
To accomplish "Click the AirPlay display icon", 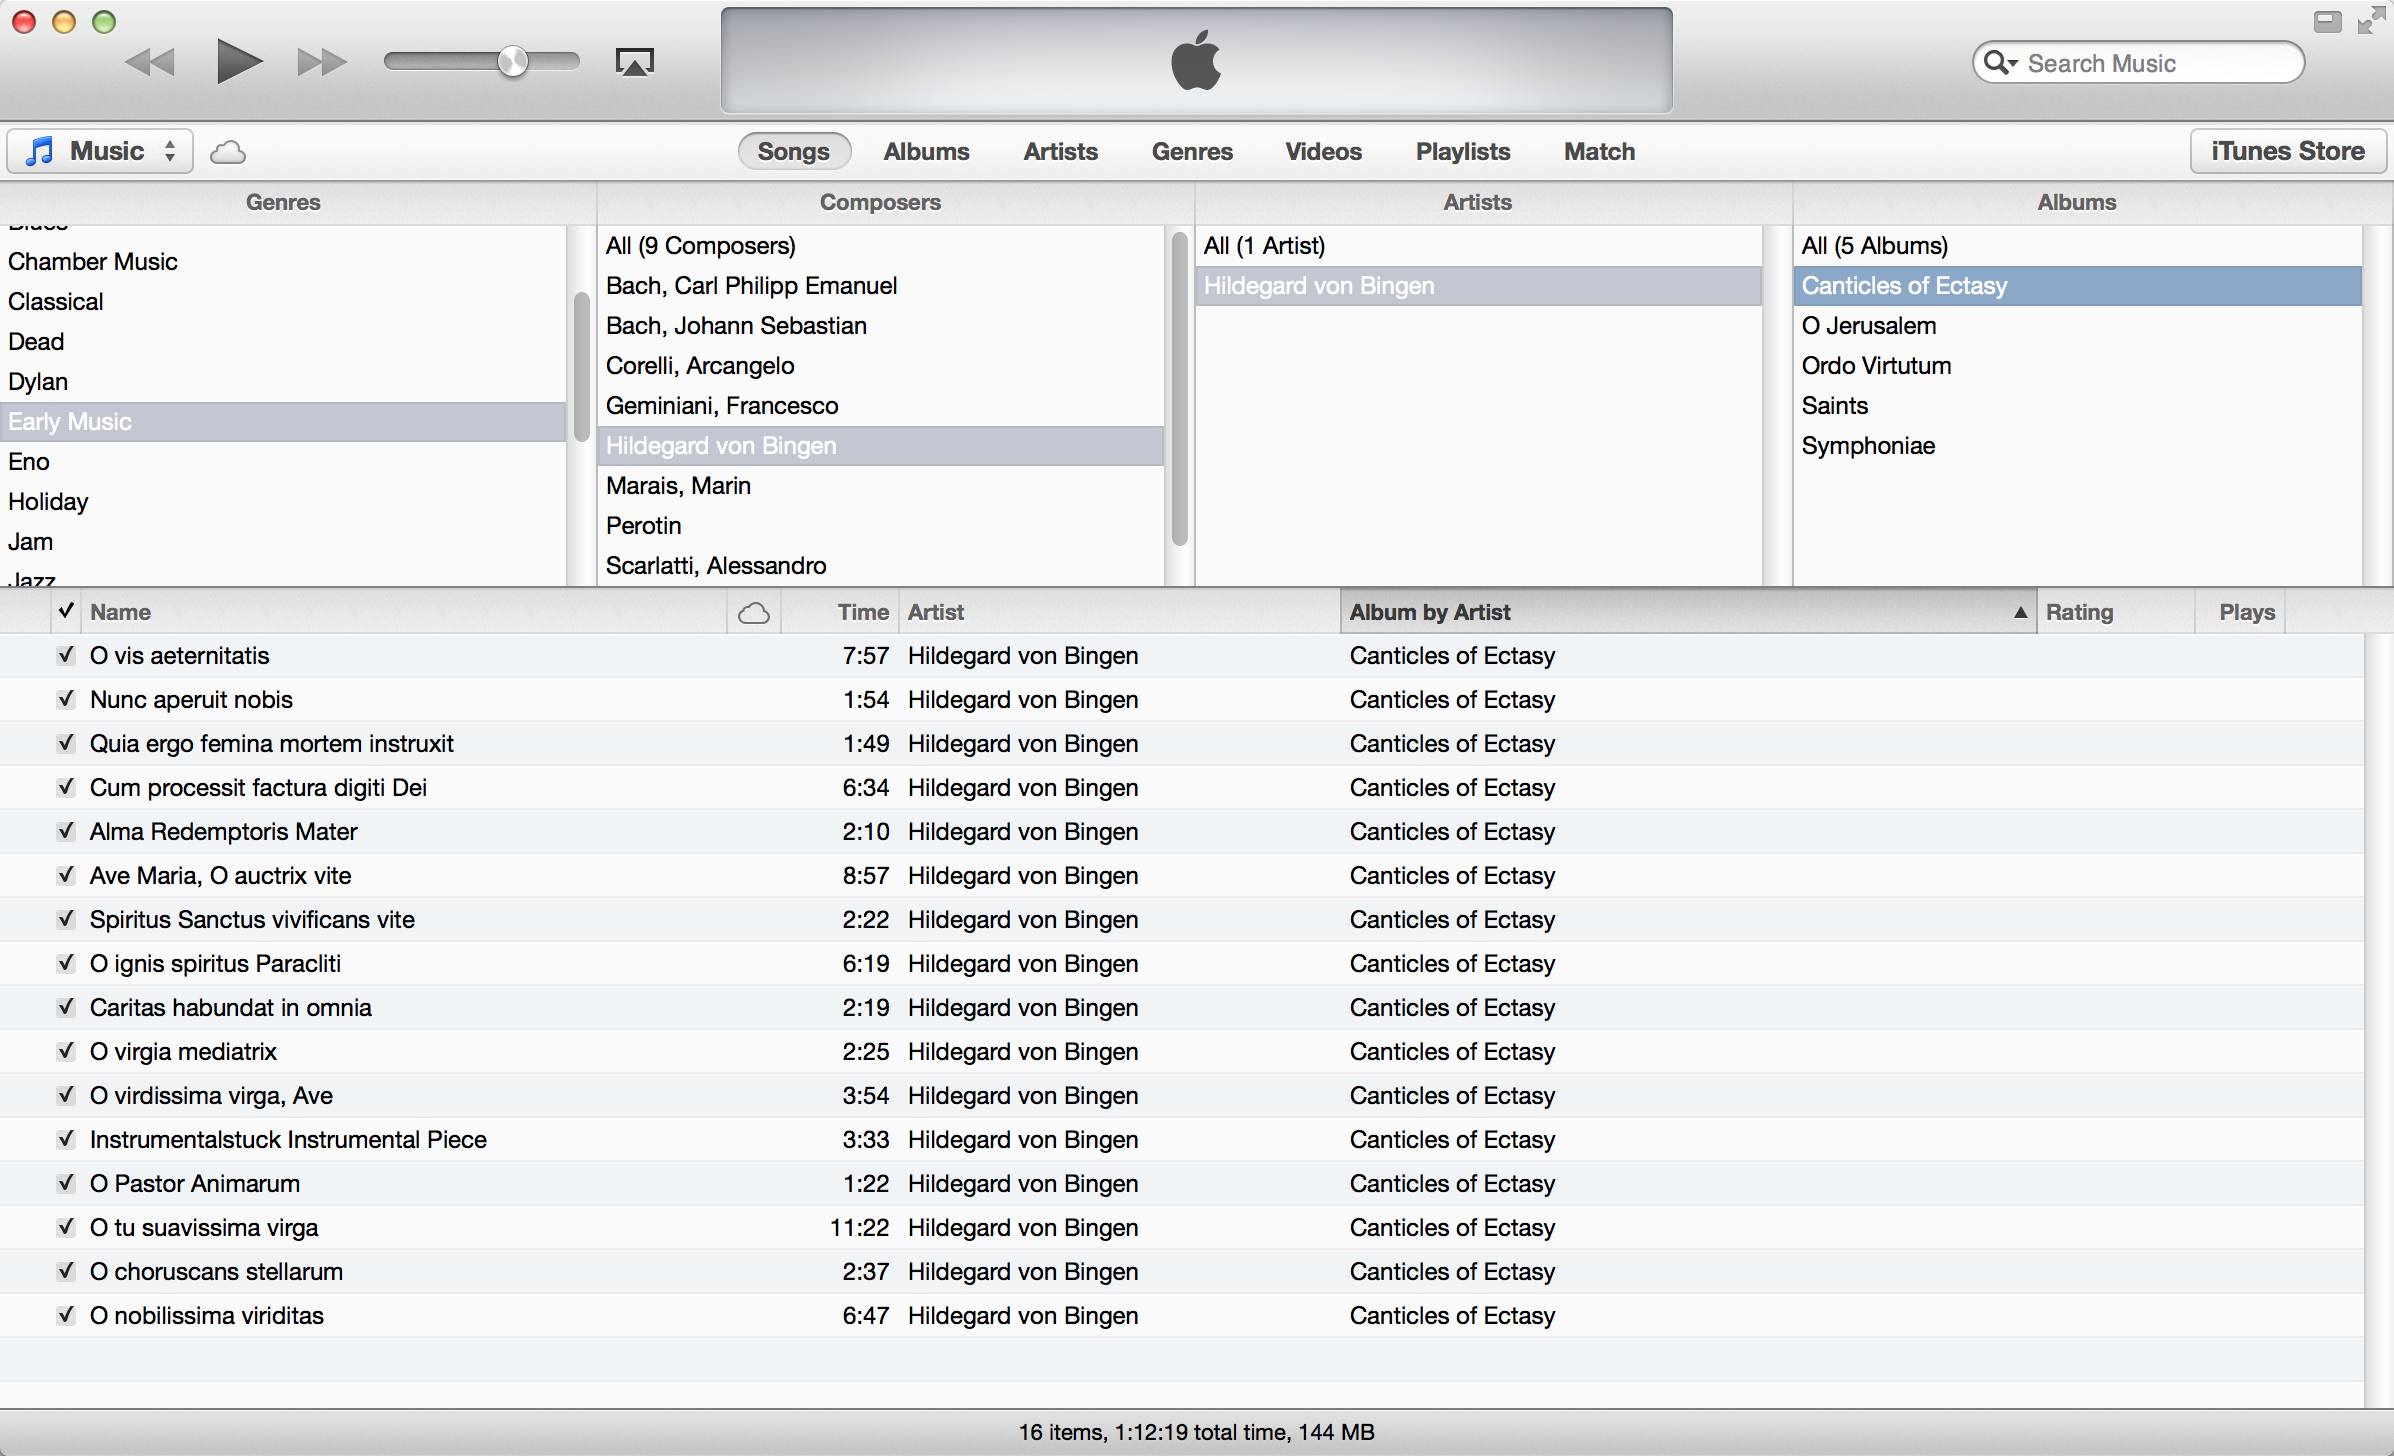I will pyautogui.click(x=634, y=63).
